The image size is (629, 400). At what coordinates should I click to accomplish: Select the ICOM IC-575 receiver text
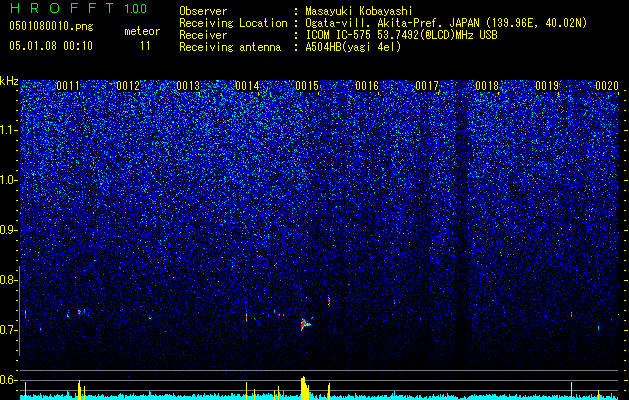(x=401, y=35)
